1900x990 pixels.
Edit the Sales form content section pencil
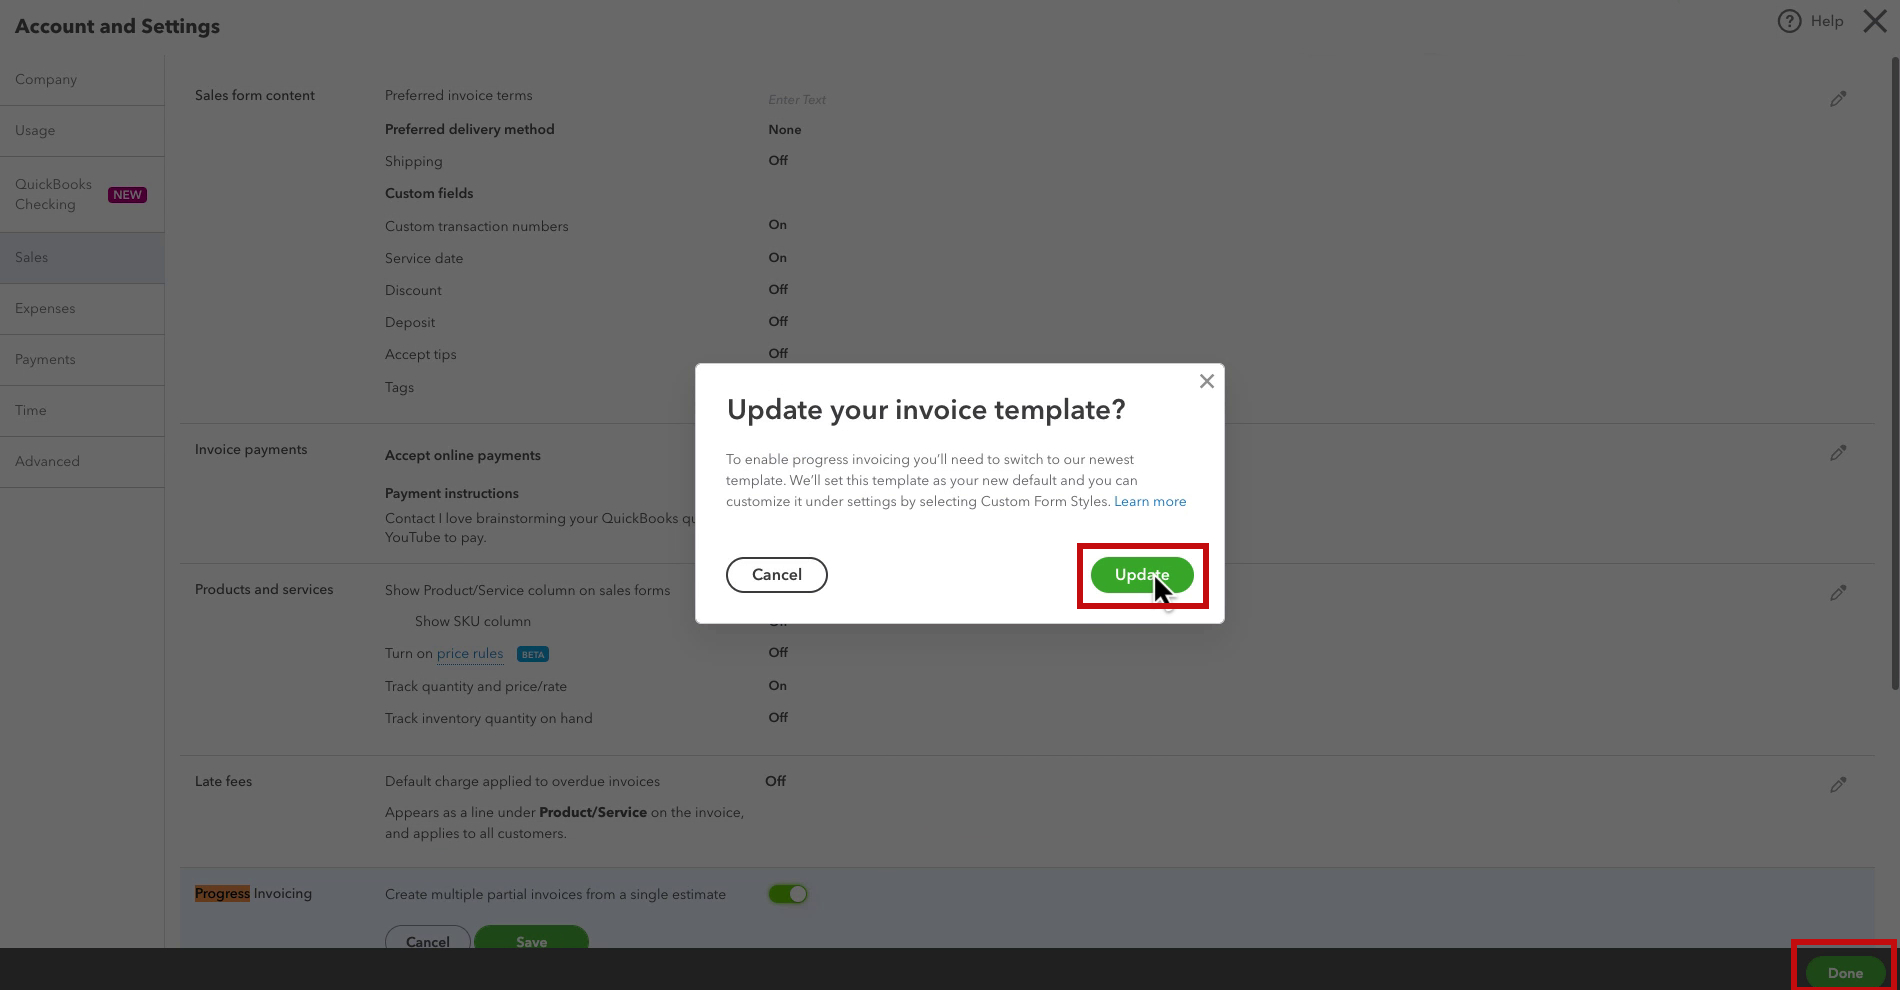(1838, 99)
